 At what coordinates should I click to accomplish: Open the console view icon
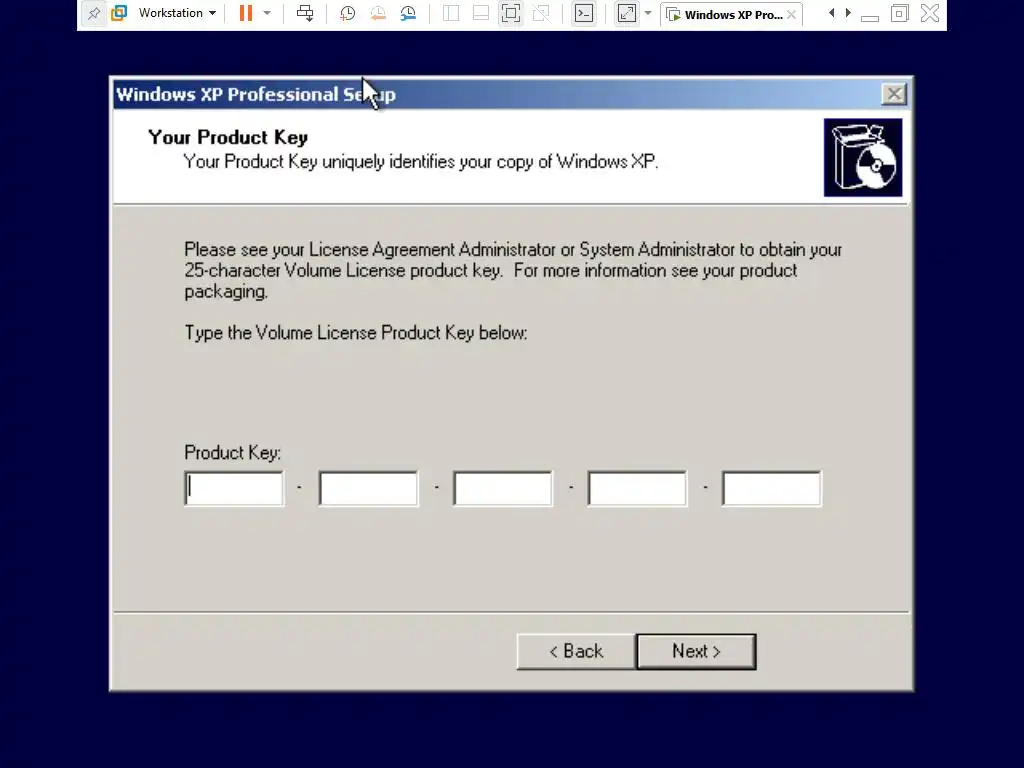pos(584,13)
